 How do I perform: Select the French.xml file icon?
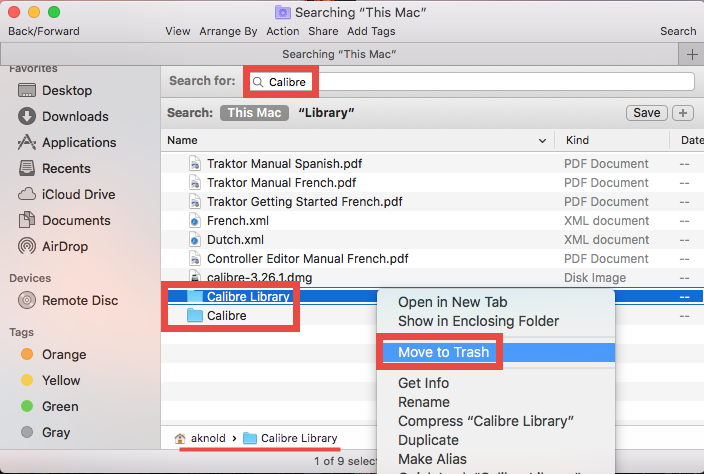(194, 221)
